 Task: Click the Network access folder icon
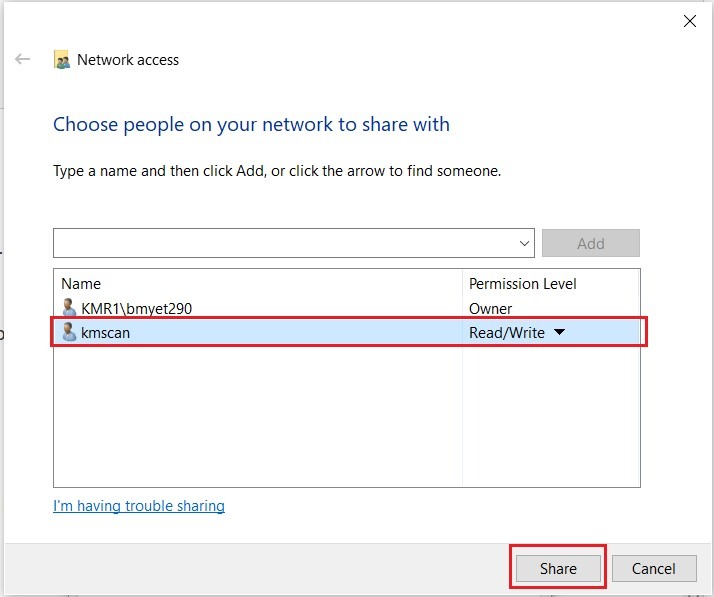coord(62,60)
